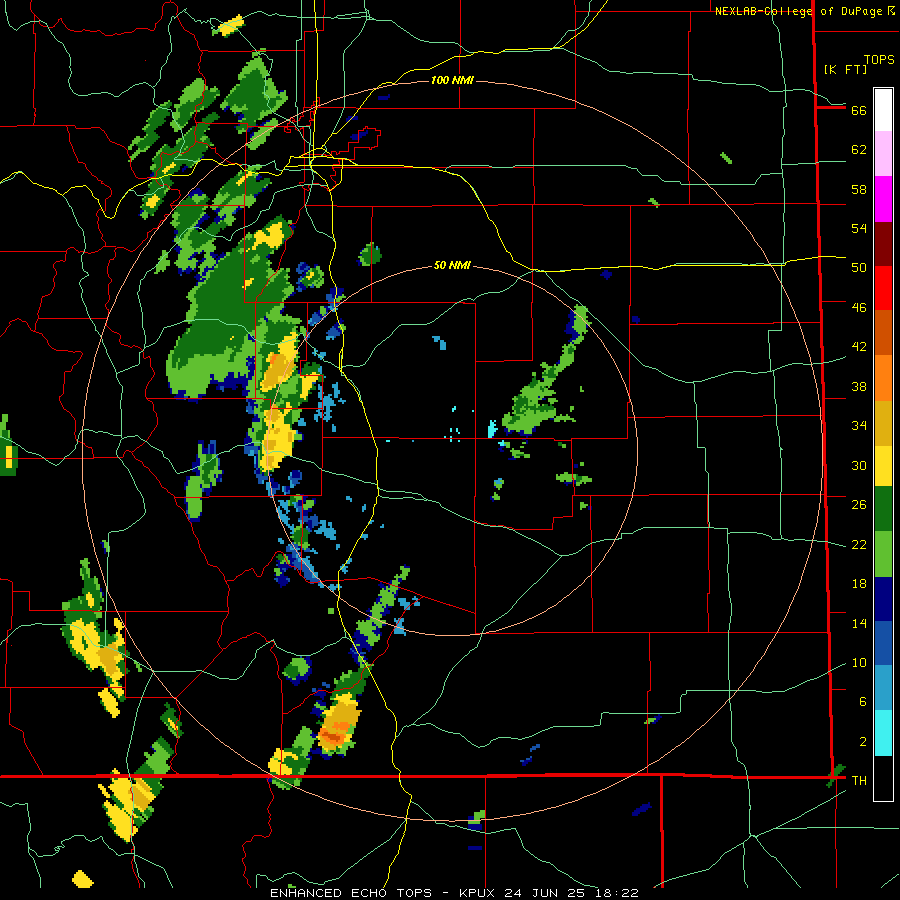This screenshot has width=900, height=900.
Task: Click the orange 42 kft legend swatch
Action: 883,377
